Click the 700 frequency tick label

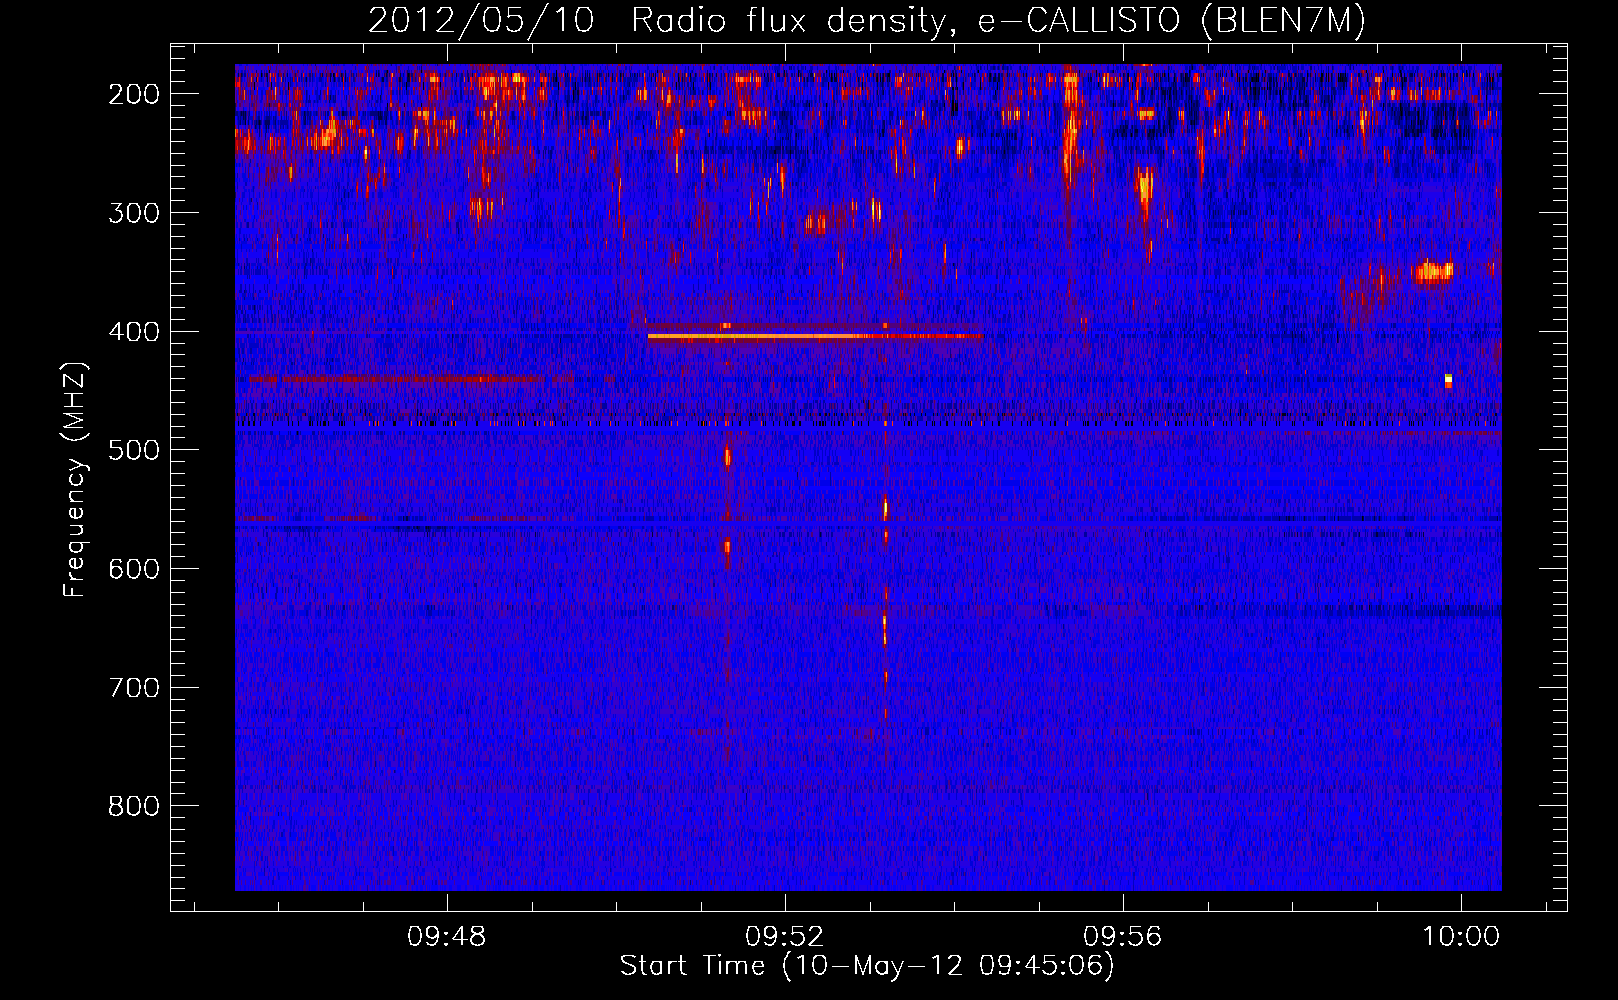point(134,688)
